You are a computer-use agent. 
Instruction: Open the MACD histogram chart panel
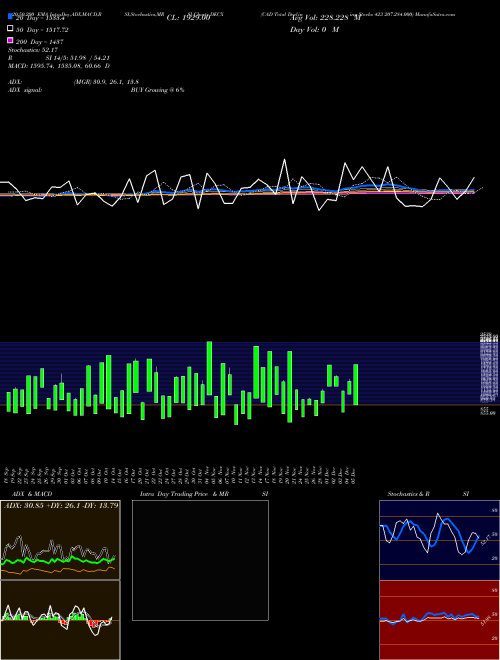coord(60,620)
